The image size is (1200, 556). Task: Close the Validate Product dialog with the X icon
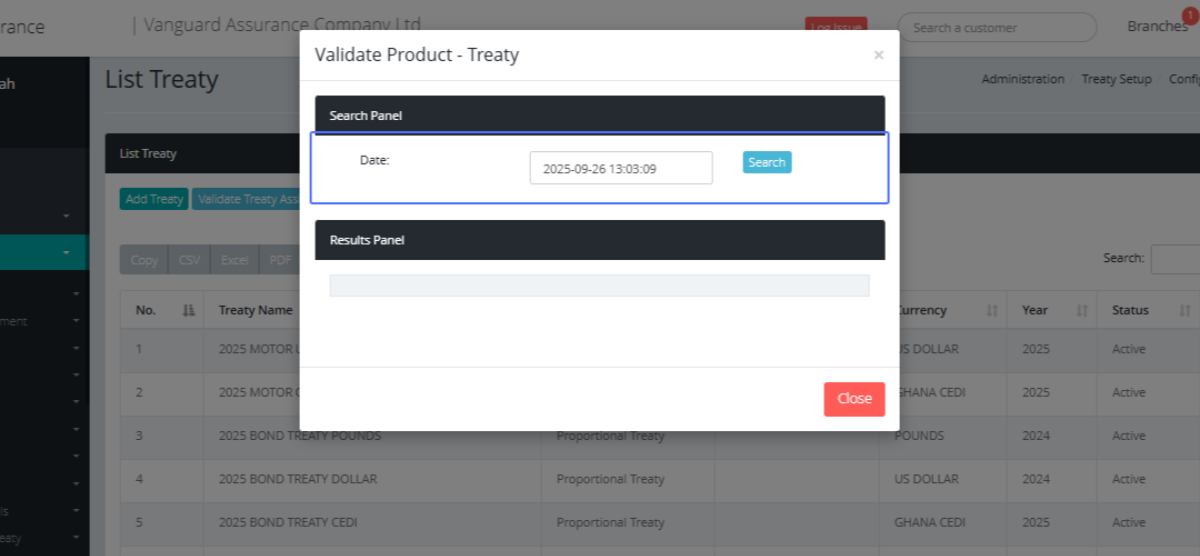click(878, 55)
